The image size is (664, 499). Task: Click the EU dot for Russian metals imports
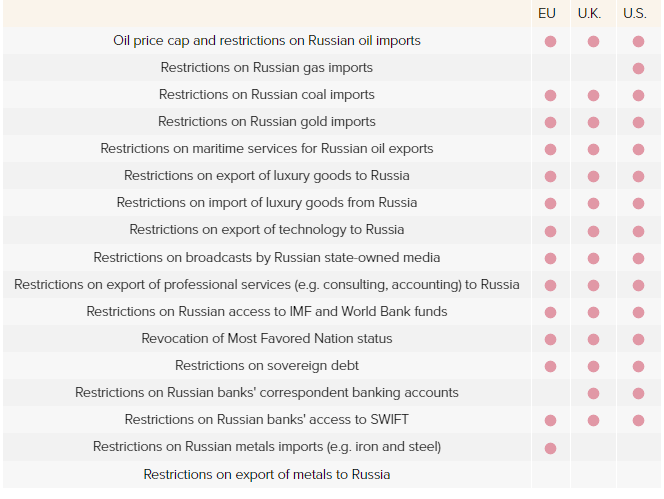pos(550,447)
